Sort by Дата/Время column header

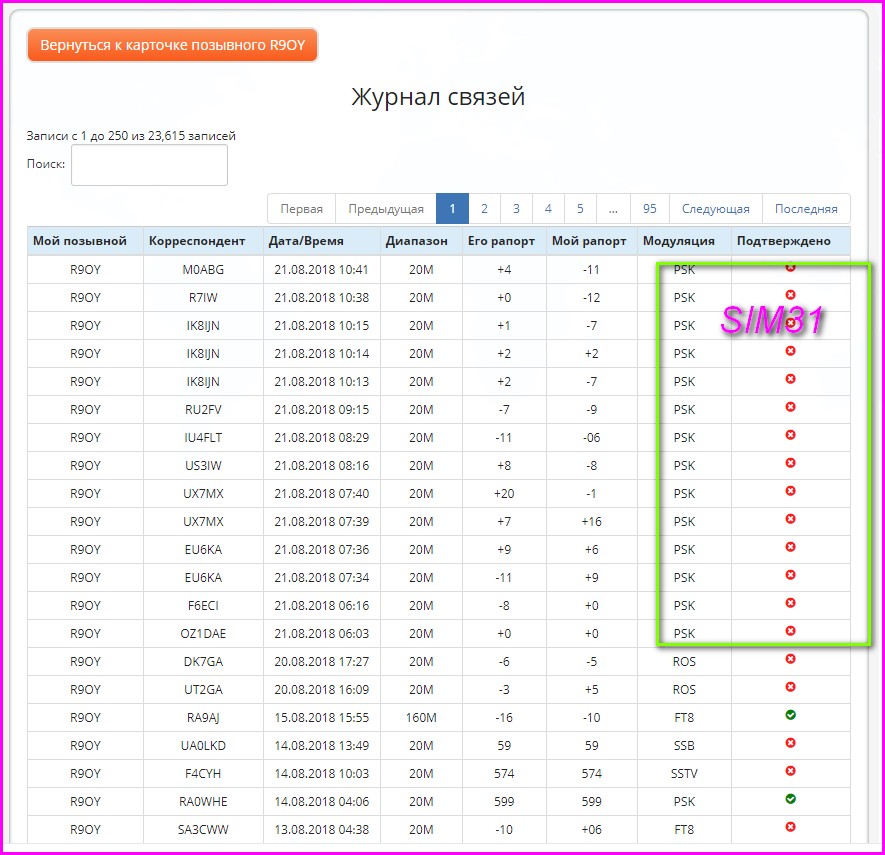(x=306, y=241)
